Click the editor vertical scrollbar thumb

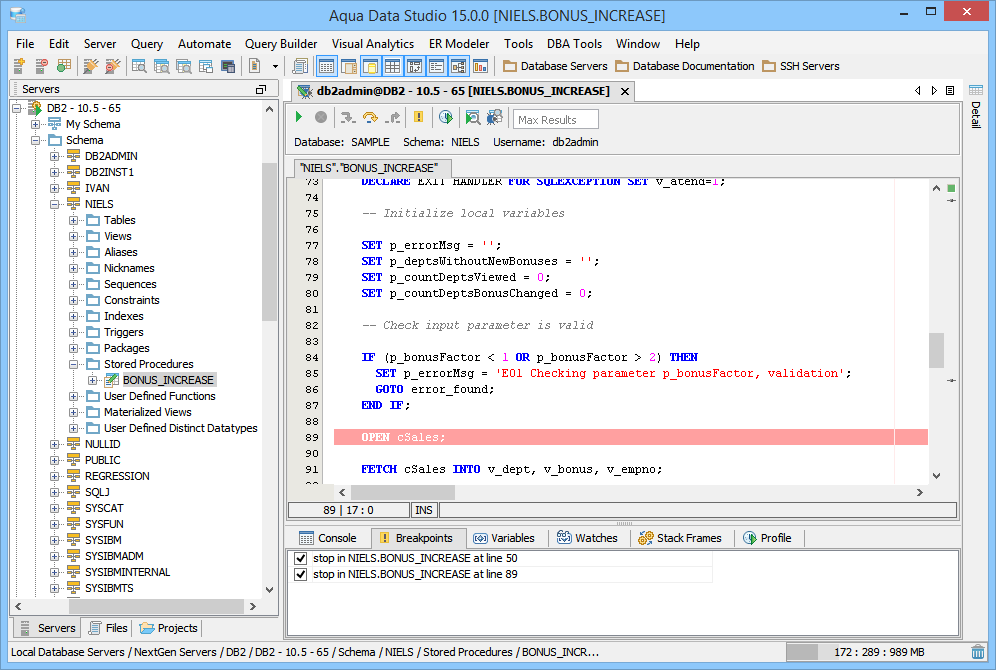[x=936, y=350]
